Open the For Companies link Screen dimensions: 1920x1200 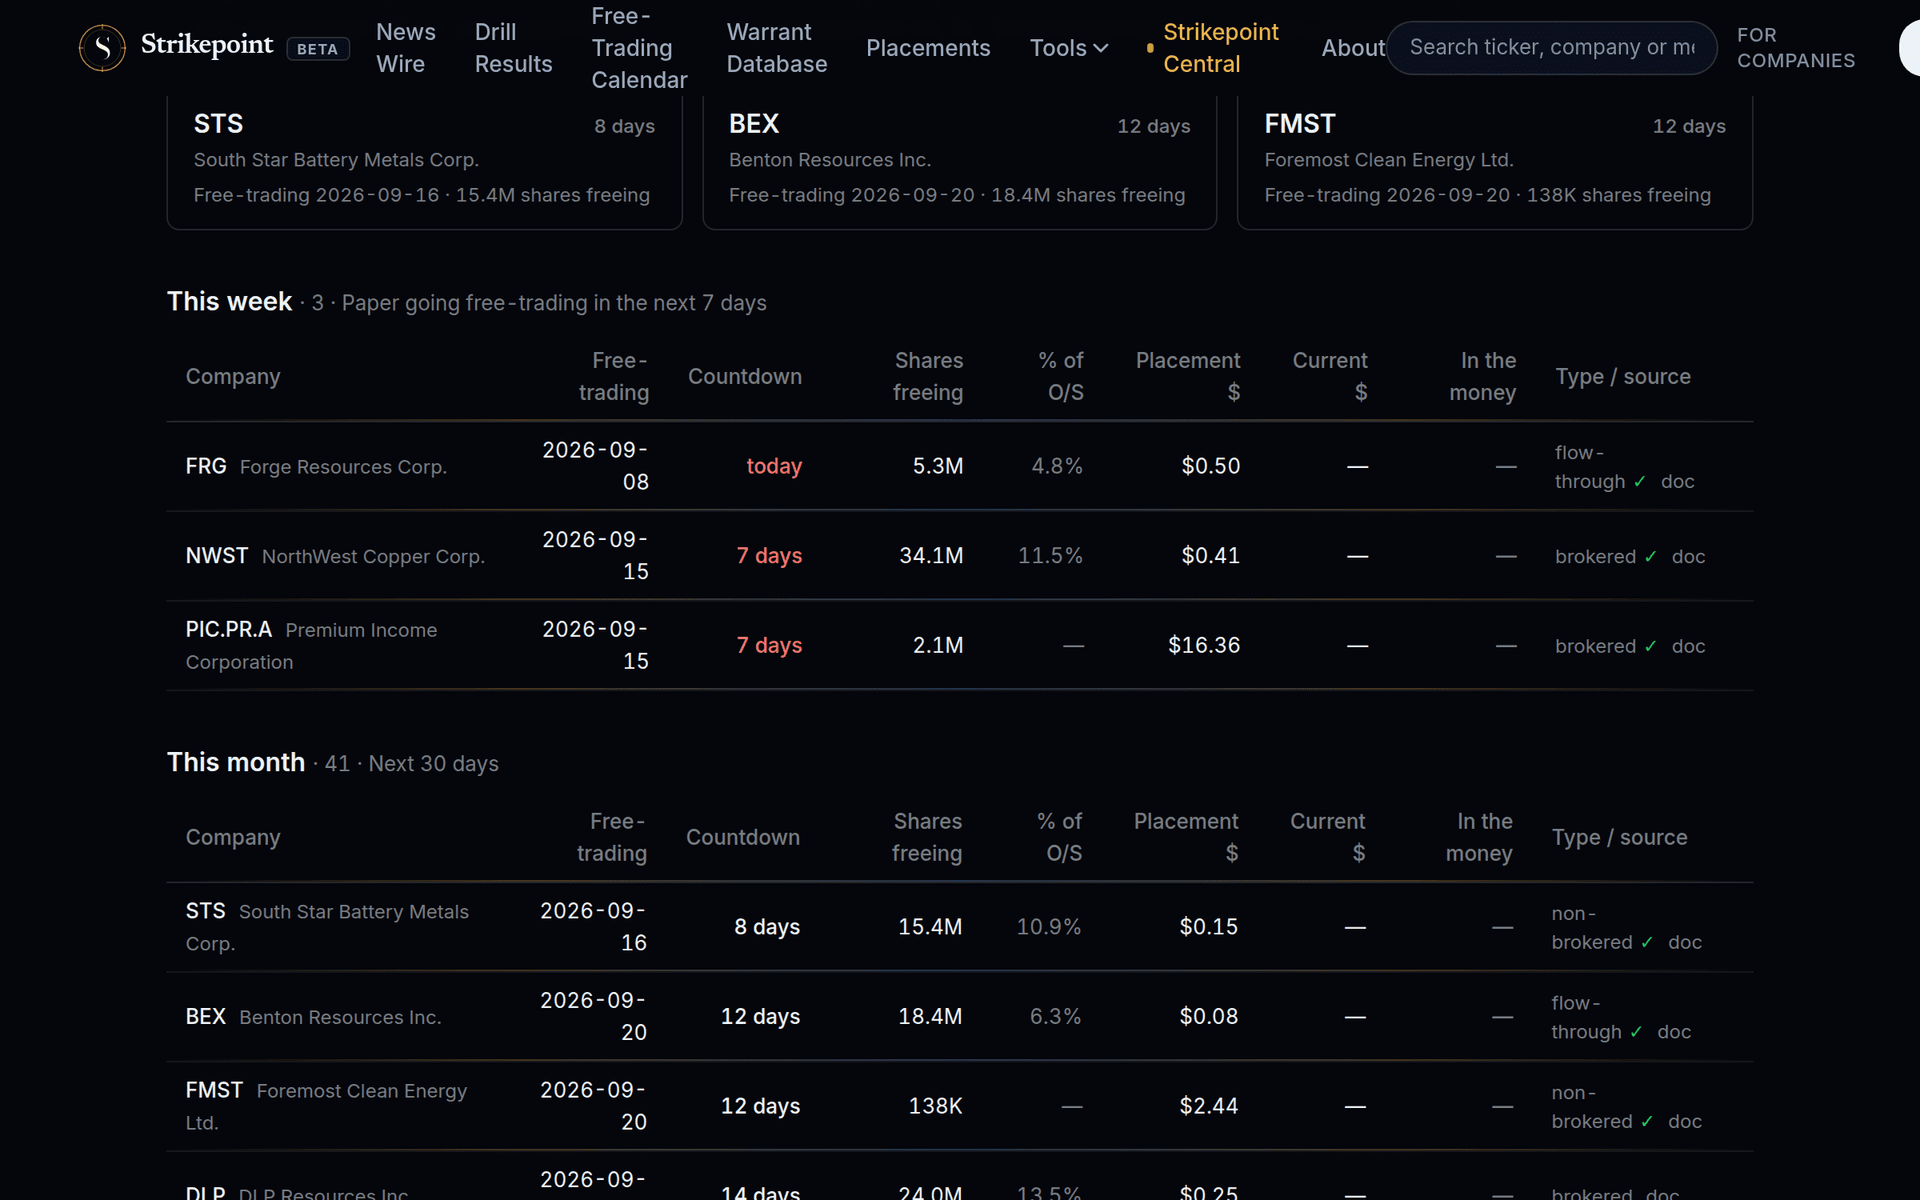tap(1796, 48)
